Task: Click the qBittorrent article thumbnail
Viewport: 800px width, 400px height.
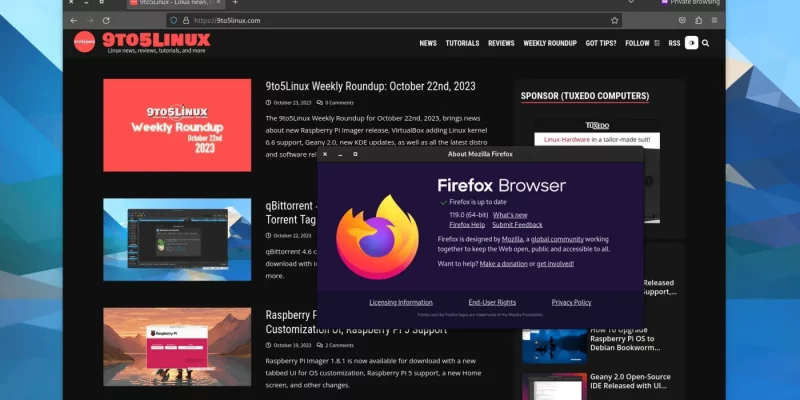Action: 177,239
